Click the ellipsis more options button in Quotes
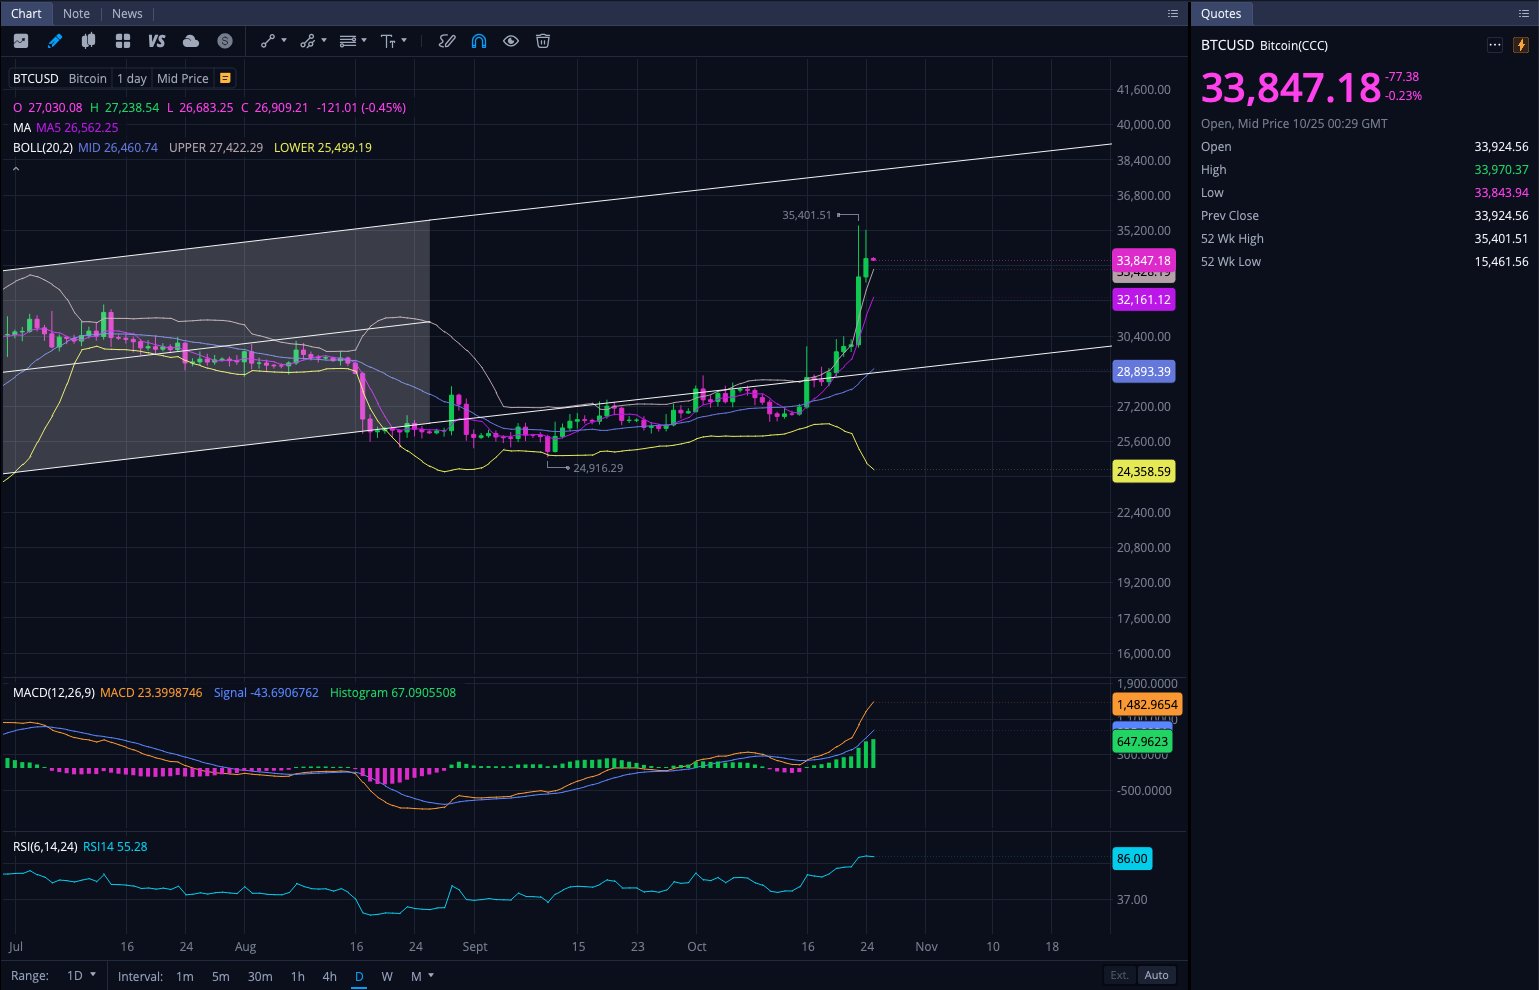 coord(1495,45)
